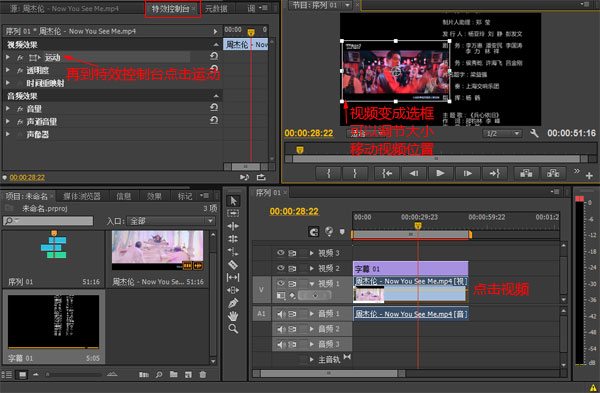600x393 pixels.
Task: Reset the 音量 volume effect
Action: tap(214, 108)
